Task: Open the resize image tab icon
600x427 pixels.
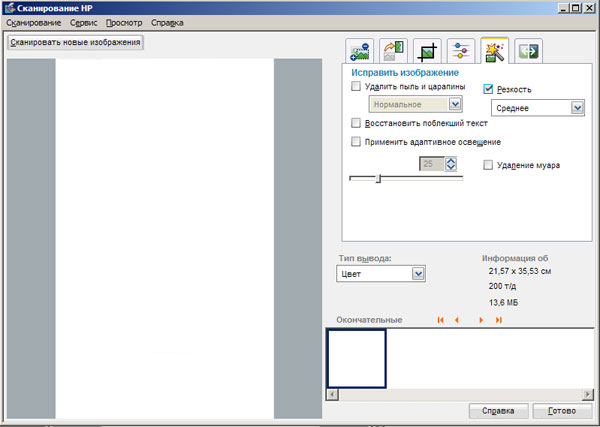Action: [359, 51]
